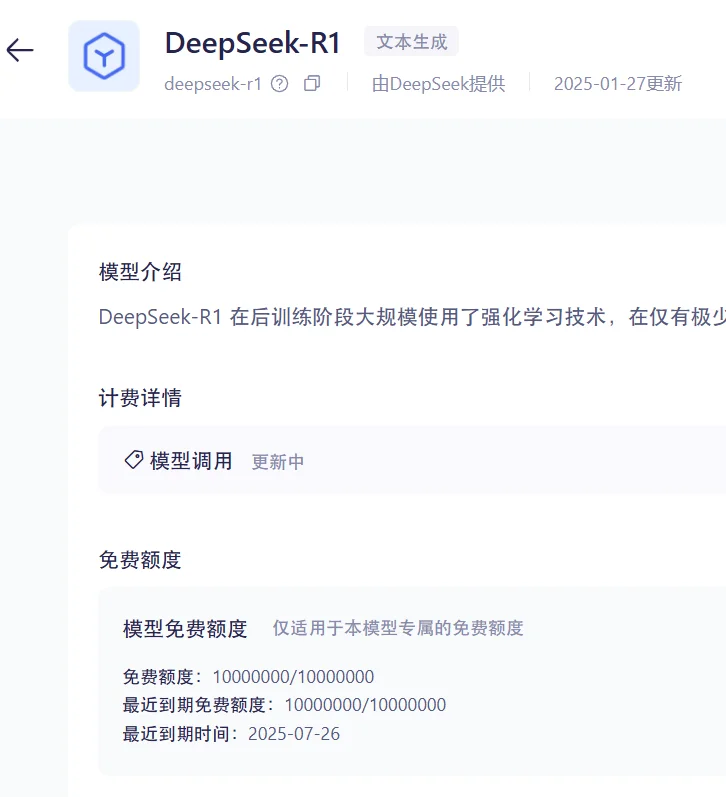Open the 模型调用 billing row
Image resolution: width=726 pixels, height=797 pixels.
tap(412, 460)
